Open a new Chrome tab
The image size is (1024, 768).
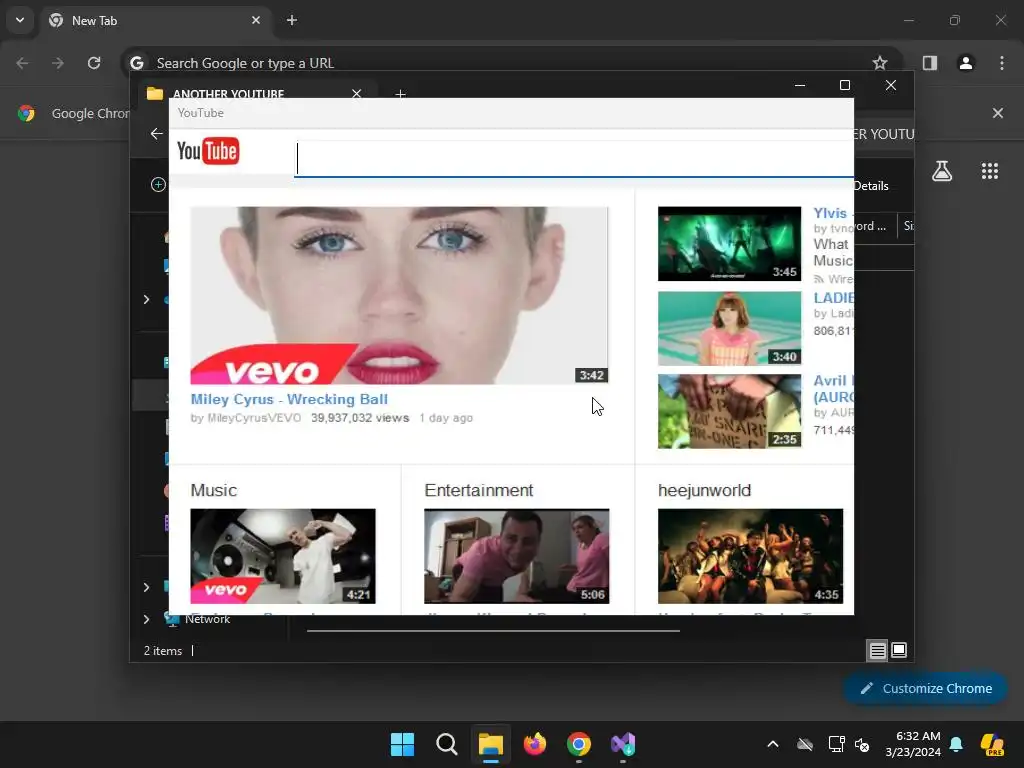click(292, 20)
